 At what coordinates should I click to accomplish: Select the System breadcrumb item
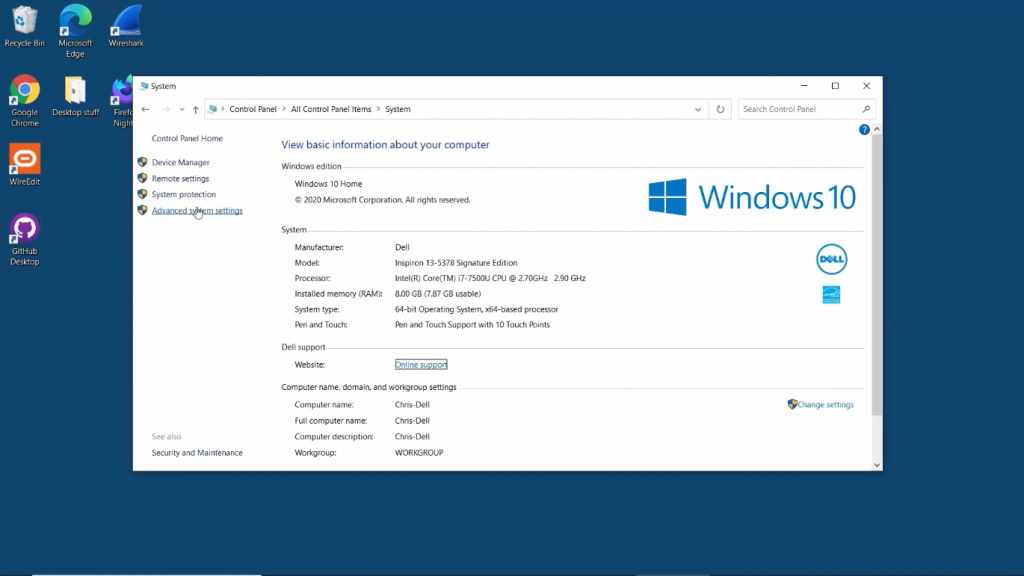click(398, 109)
